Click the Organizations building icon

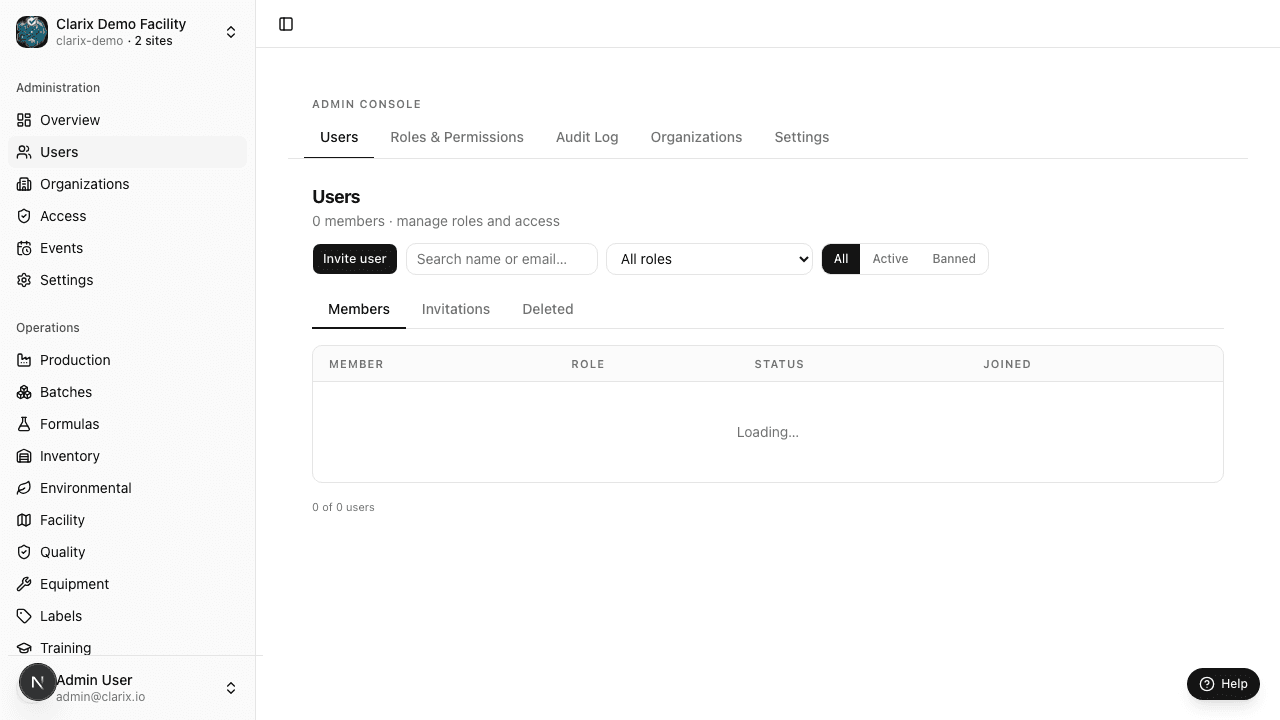tap(24, 184)
